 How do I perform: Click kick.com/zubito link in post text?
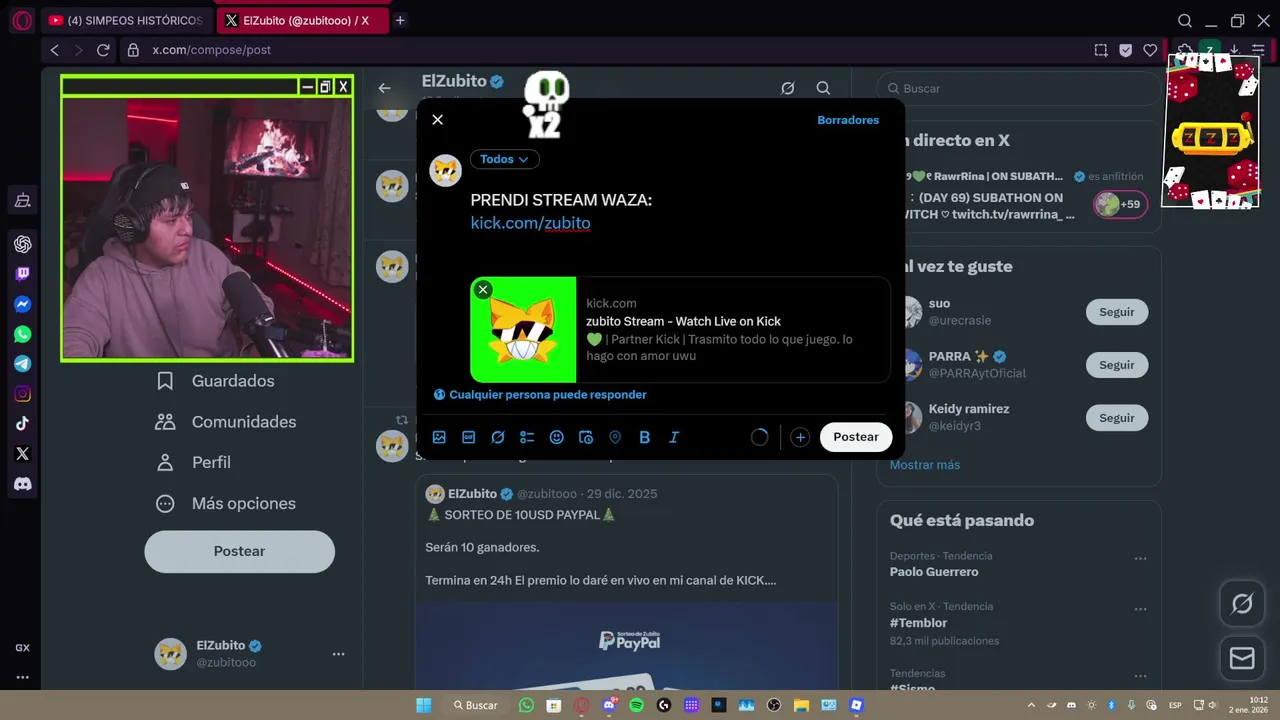[x=531, y=223]
